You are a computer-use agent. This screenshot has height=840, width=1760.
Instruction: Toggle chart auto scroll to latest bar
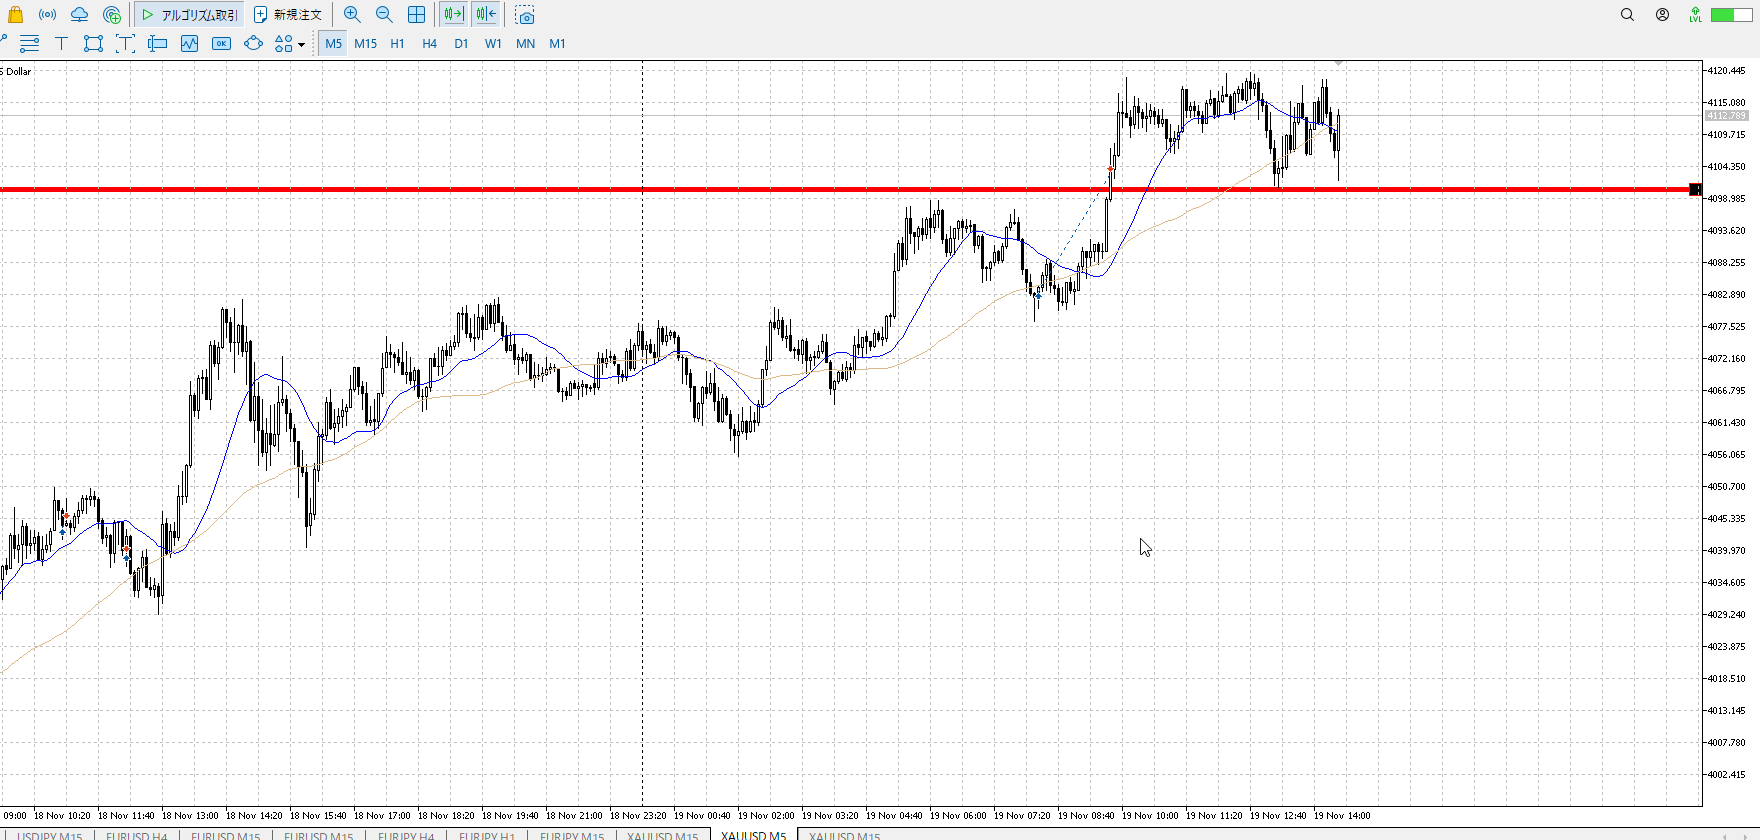click(453, 15)
